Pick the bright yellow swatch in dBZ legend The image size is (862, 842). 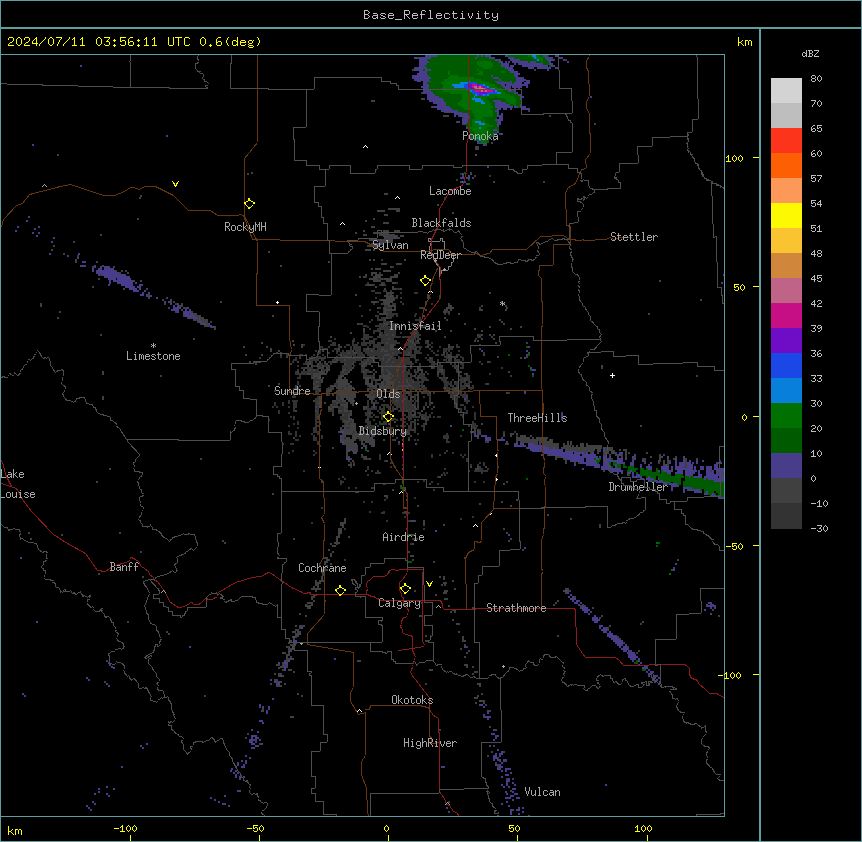pyautogui.click(x=786, y=215)
